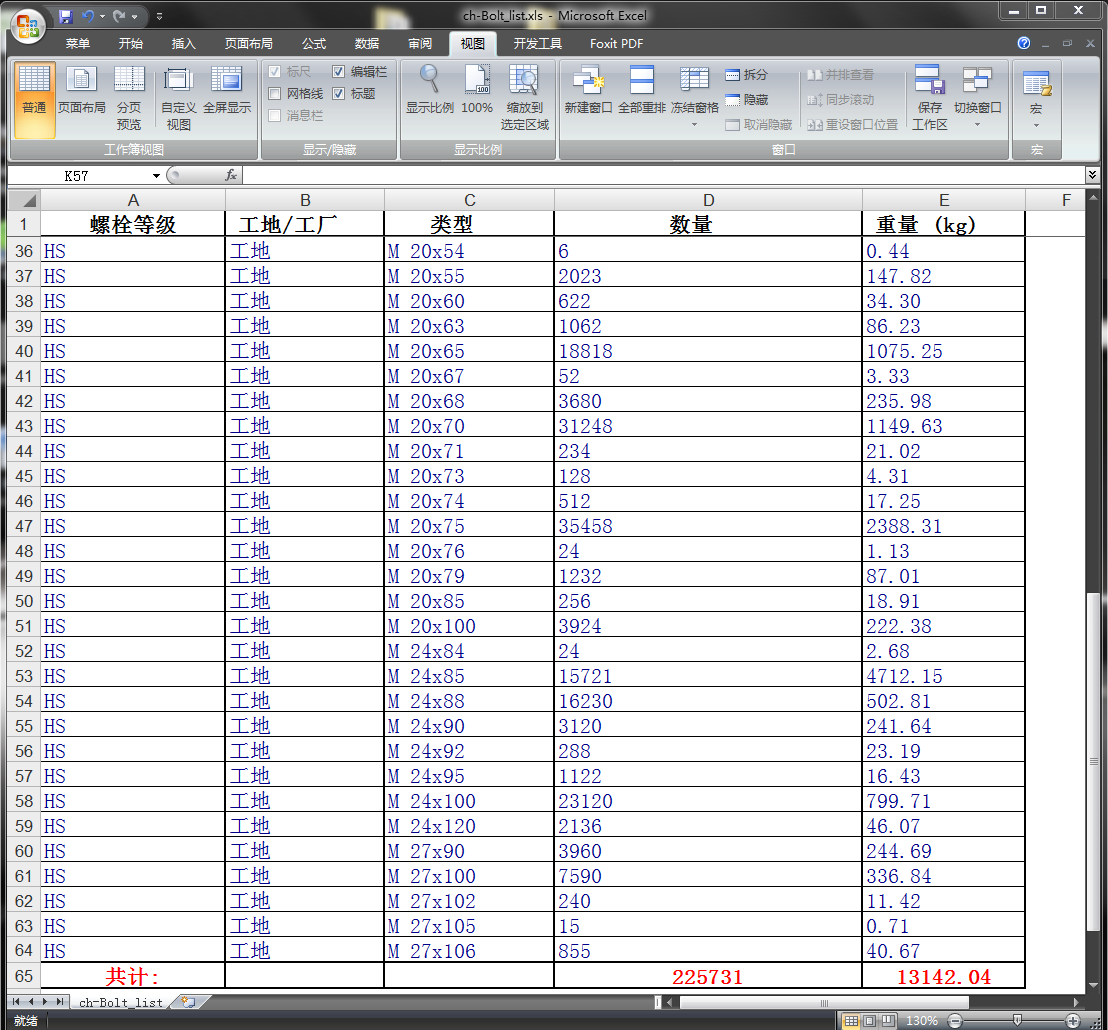
Task: Set zoom to 100%
Action: [x=477, y=90]
